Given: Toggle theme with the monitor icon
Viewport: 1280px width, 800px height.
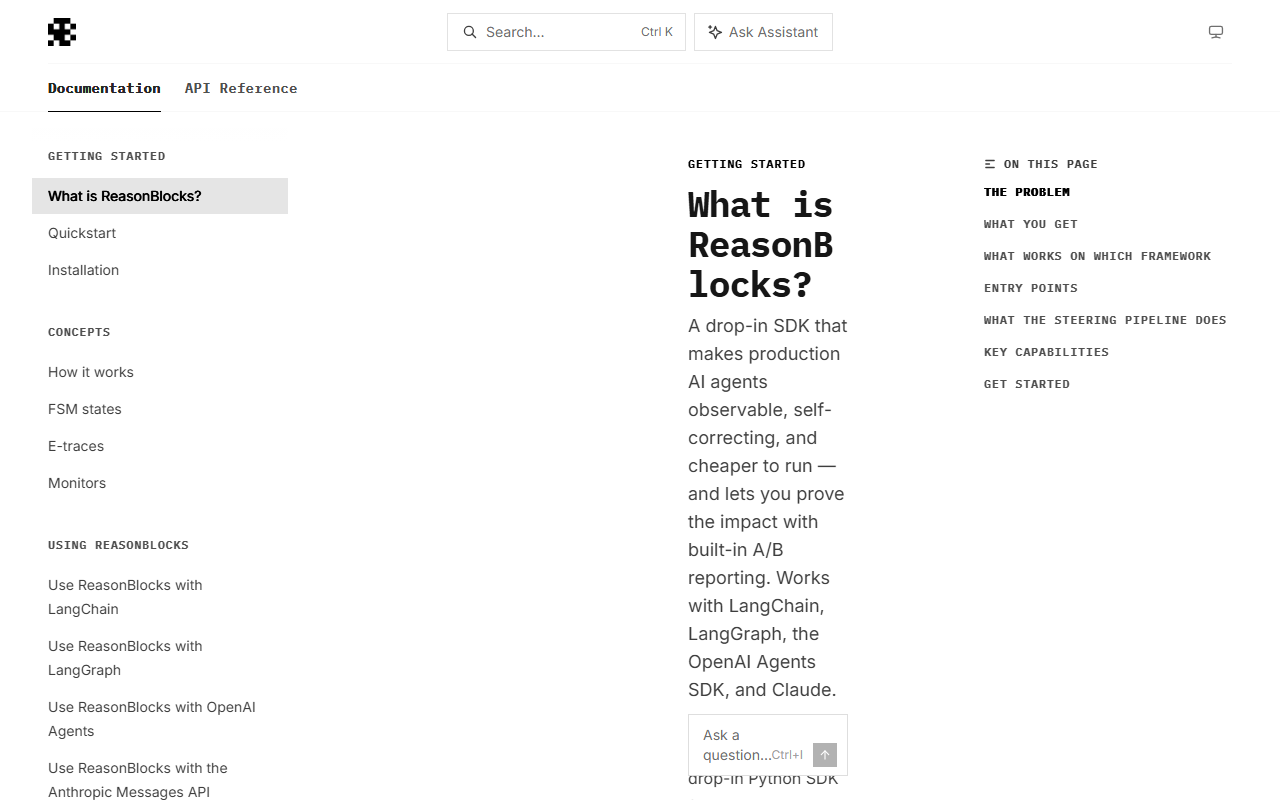Looking at the screenshot, I should (1216, 32).
